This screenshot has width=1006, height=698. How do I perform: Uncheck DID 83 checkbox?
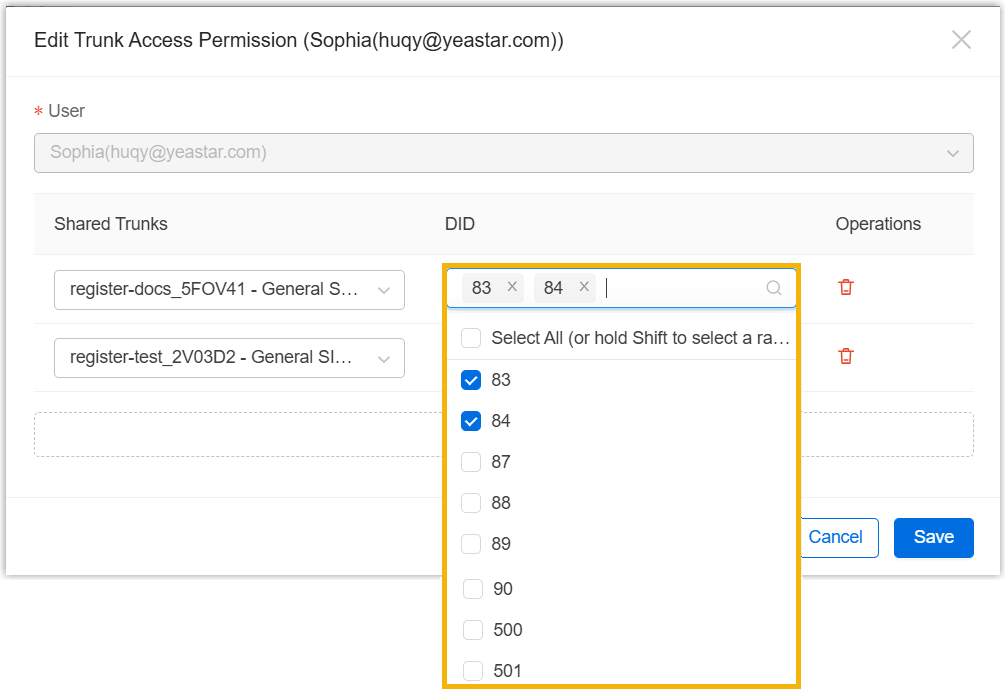471,380
